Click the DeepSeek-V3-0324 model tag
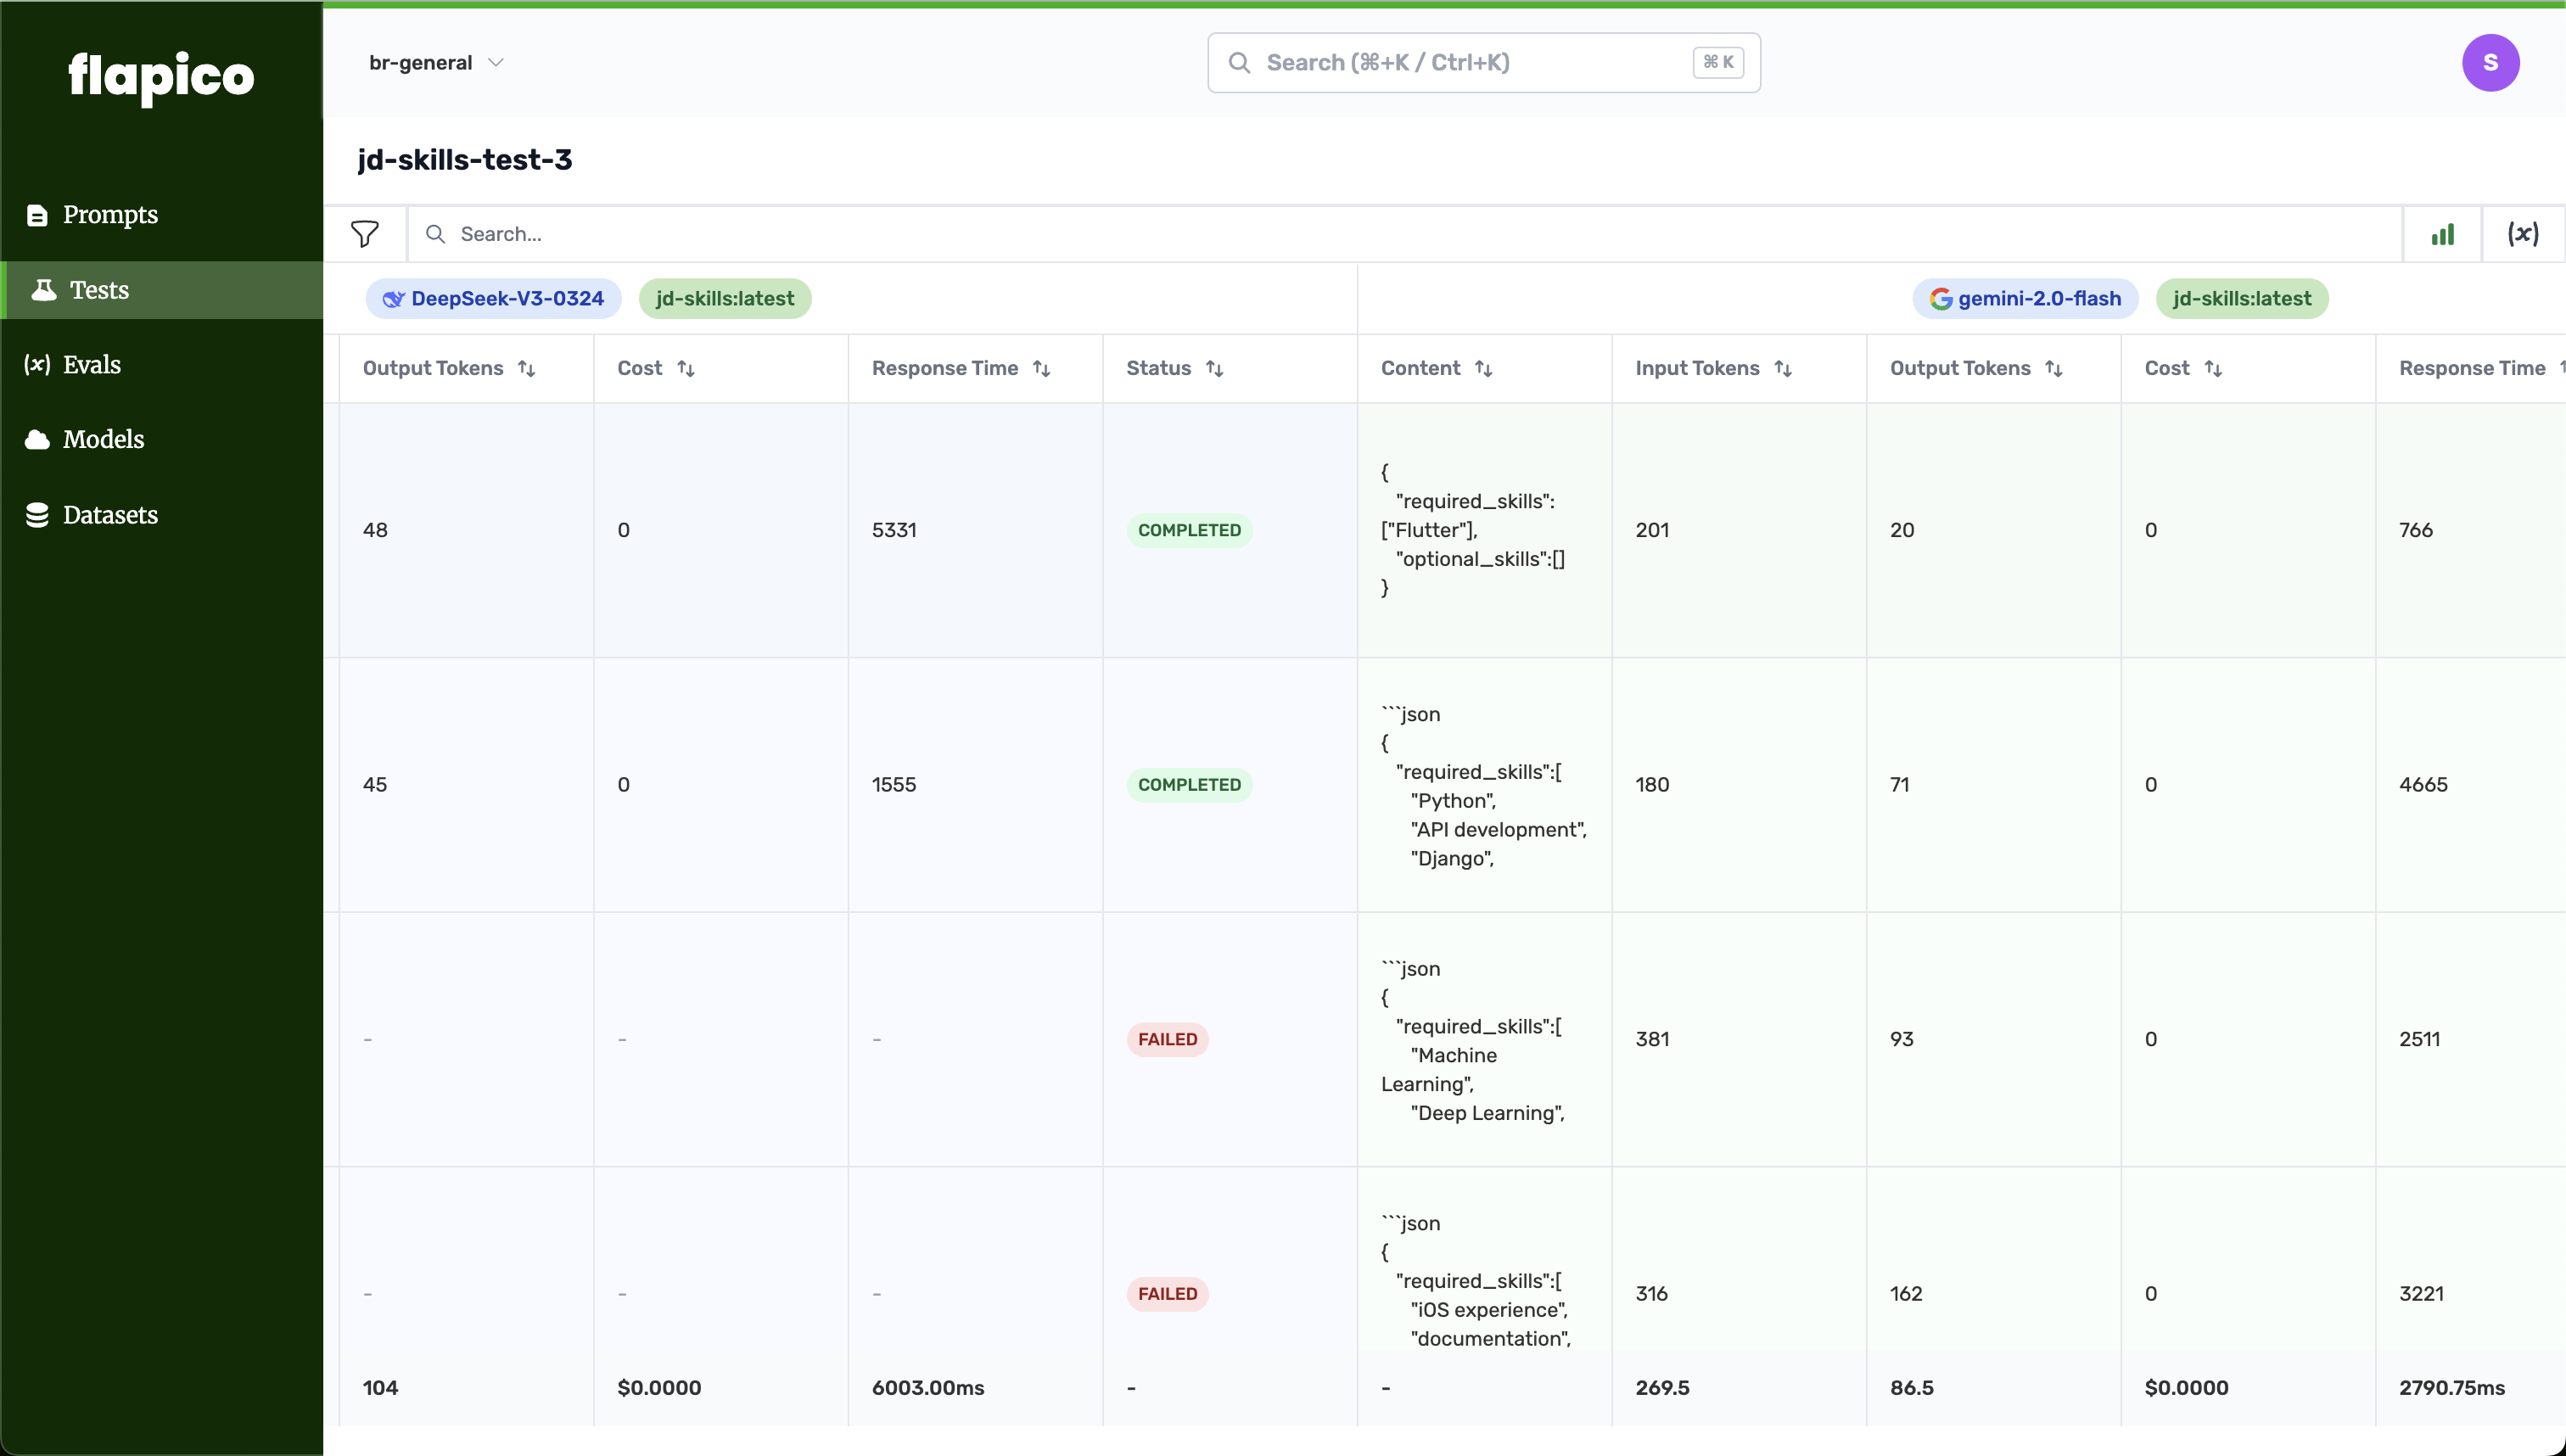The height and width of the screenshot is (1456, 2566). (x=493, y=299)
